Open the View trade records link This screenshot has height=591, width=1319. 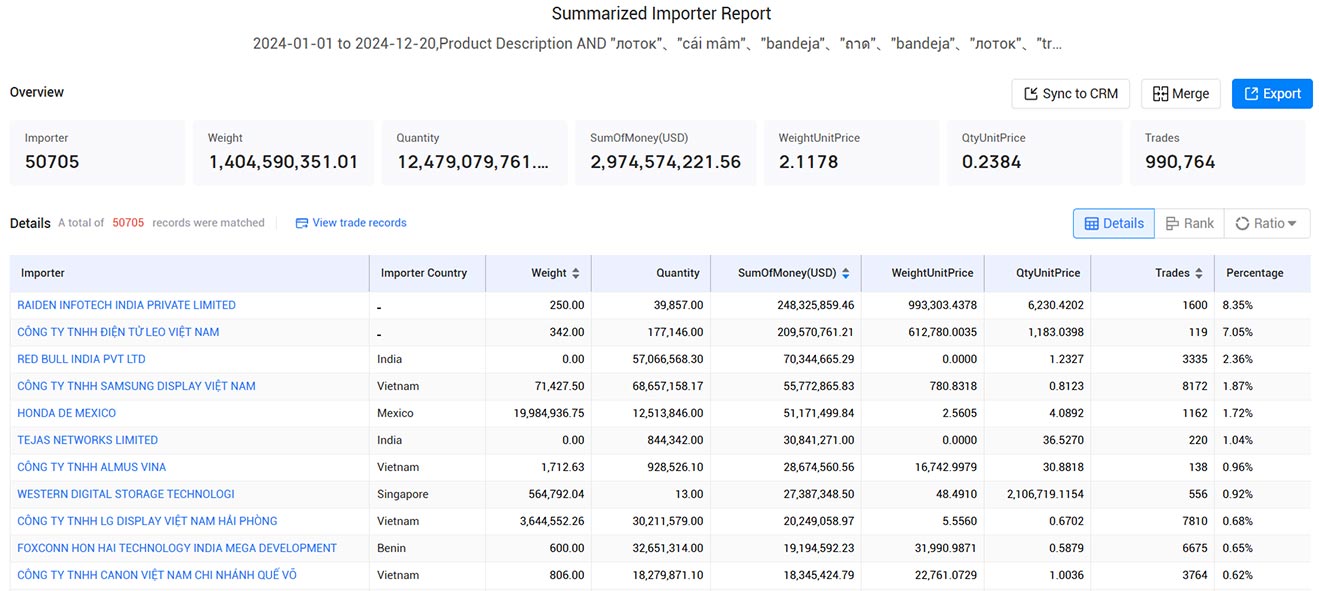[351, 223]
